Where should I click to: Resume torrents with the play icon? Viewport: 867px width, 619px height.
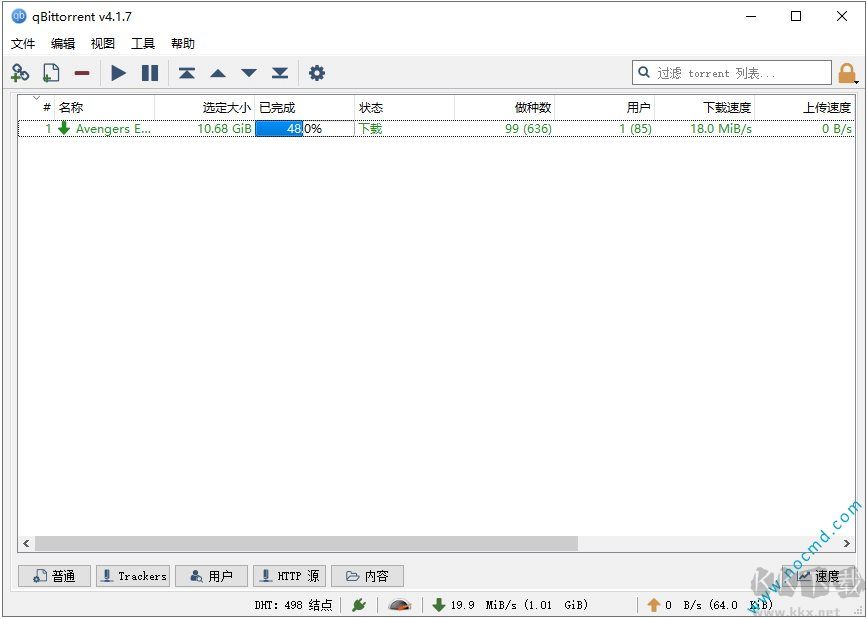(119, 73)
